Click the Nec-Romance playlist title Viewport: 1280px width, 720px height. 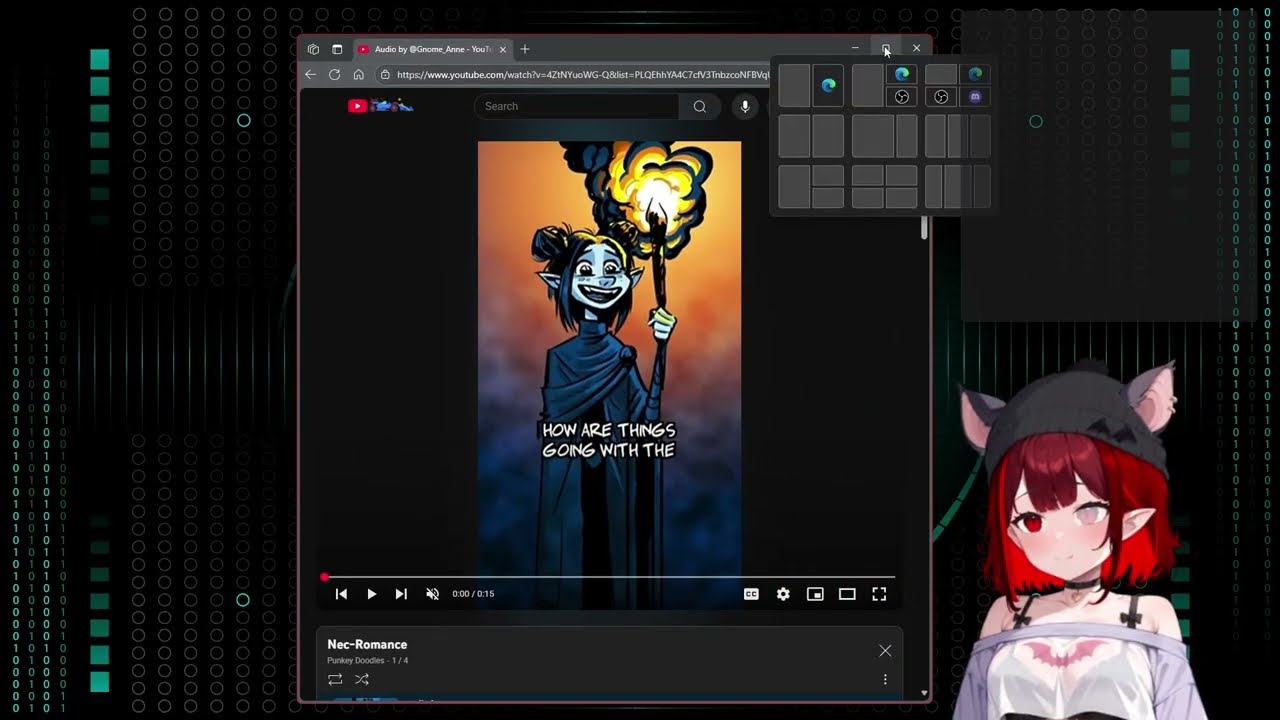coord(367,645)
